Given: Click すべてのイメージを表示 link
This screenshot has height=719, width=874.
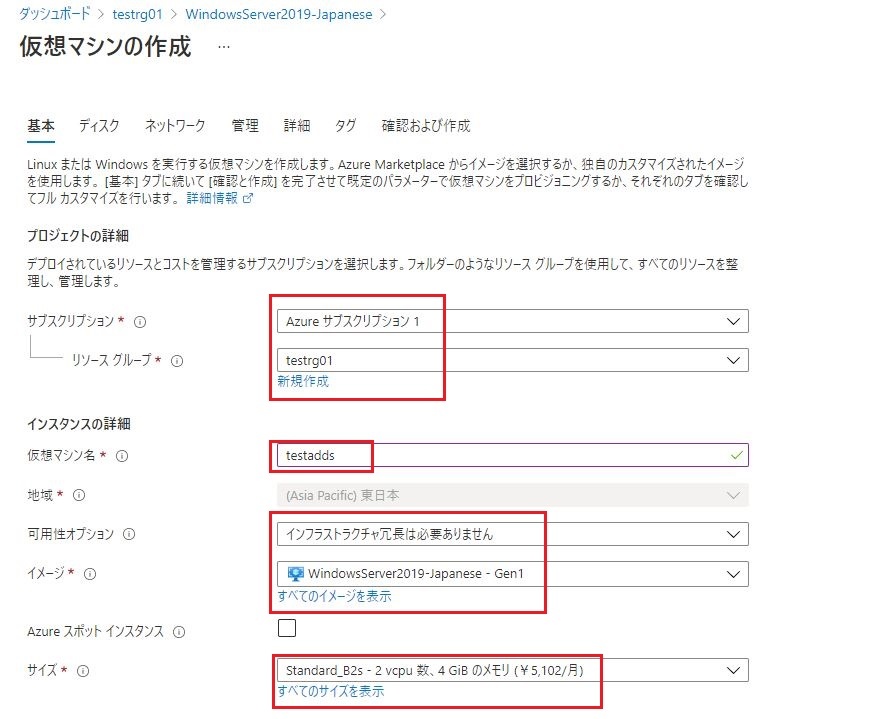Looking at the screenshot, I should [x=334, y=596].
